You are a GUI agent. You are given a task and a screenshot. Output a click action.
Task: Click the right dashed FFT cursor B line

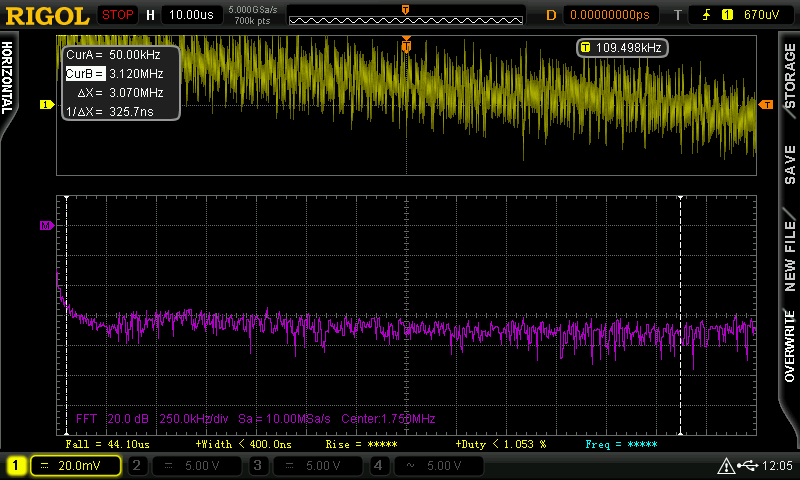pos(680,315)
